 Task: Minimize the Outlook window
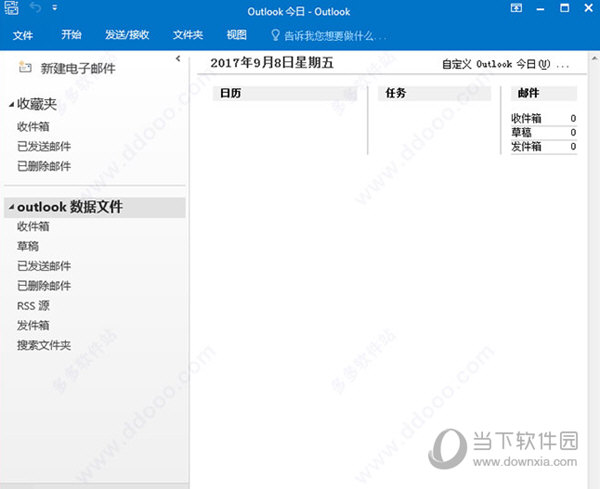(540, 8)
